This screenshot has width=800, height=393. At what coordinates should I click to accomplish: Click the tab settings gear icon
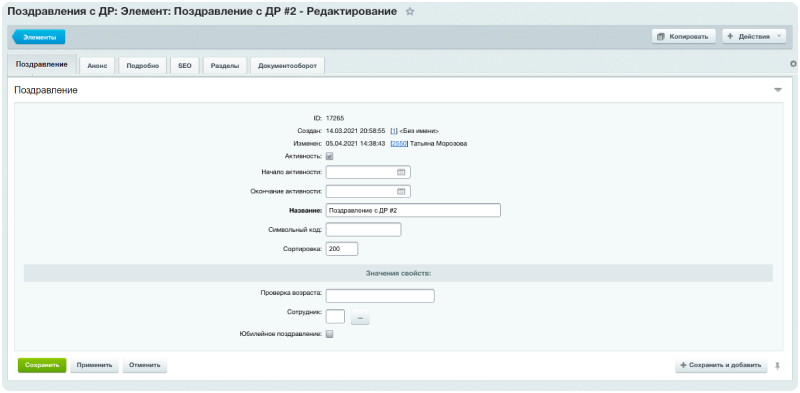coord(793,64)
